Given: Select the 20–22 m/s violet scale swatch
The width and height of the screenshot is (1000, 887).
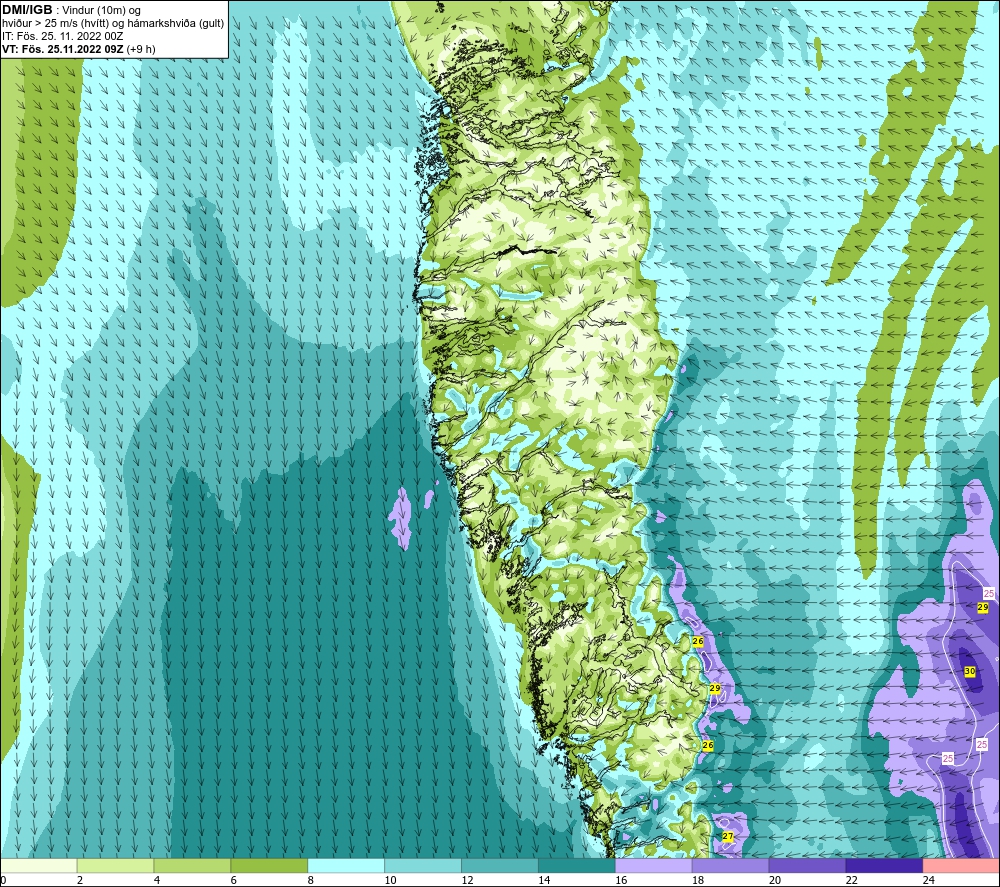Looking at the screenshot, I should point(807,865).
